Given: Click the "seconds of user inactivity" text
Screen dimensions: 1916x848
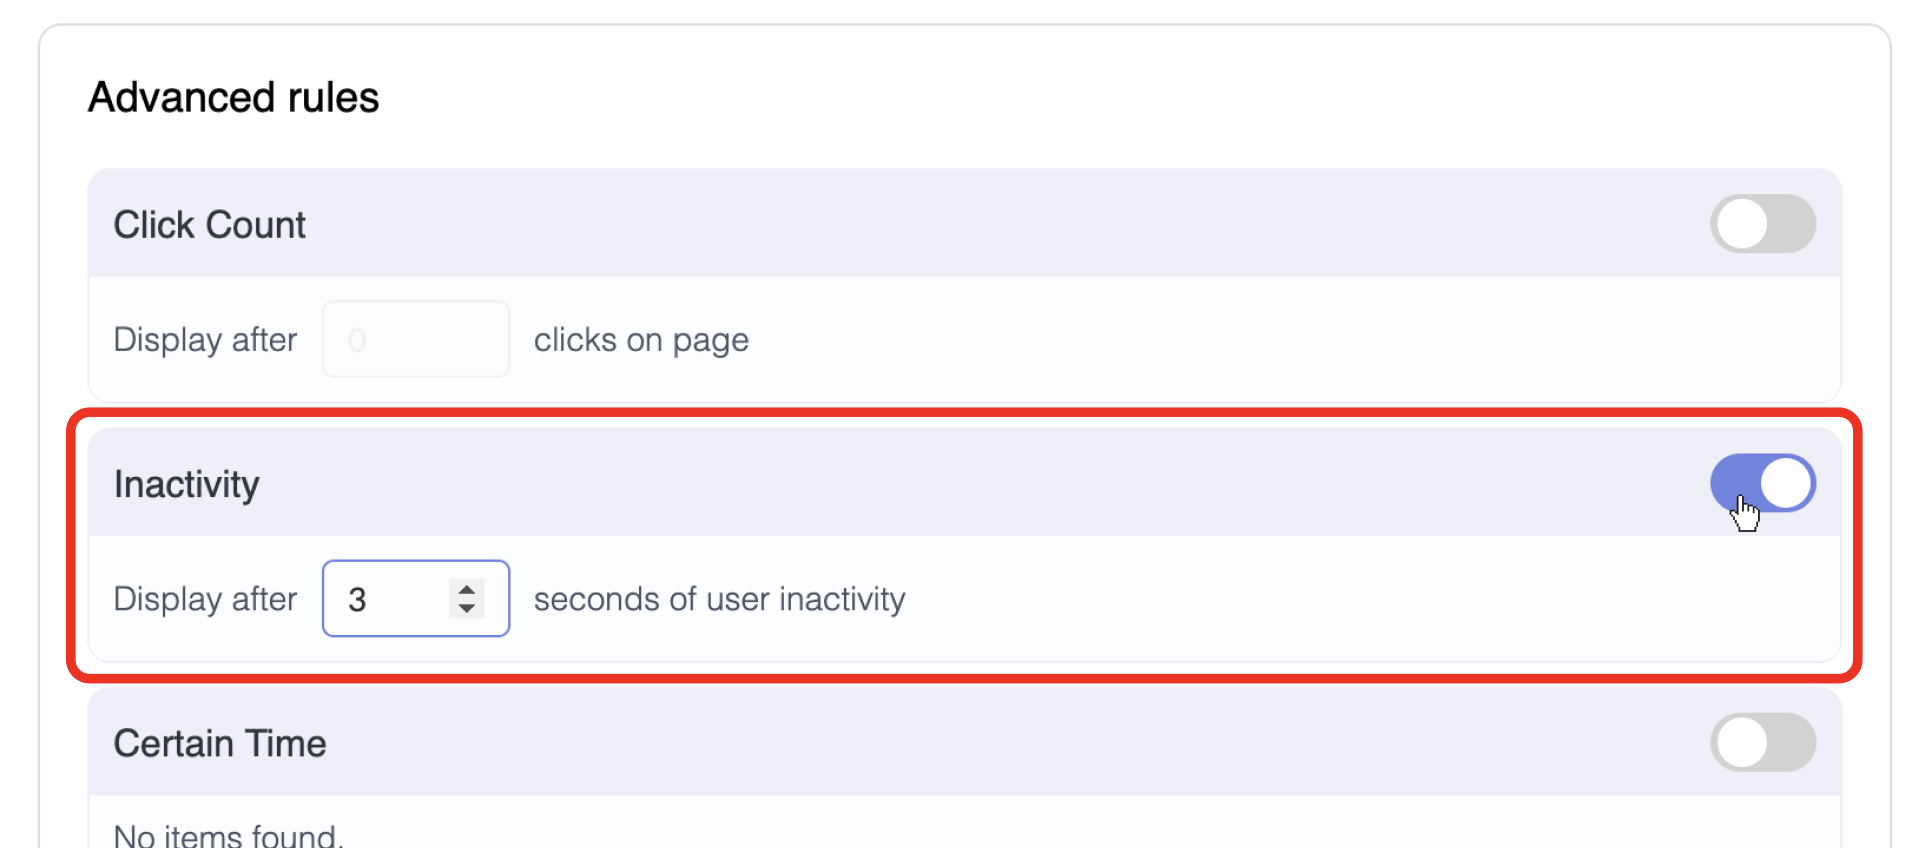Looking at the screenshot, I should 719,599.
